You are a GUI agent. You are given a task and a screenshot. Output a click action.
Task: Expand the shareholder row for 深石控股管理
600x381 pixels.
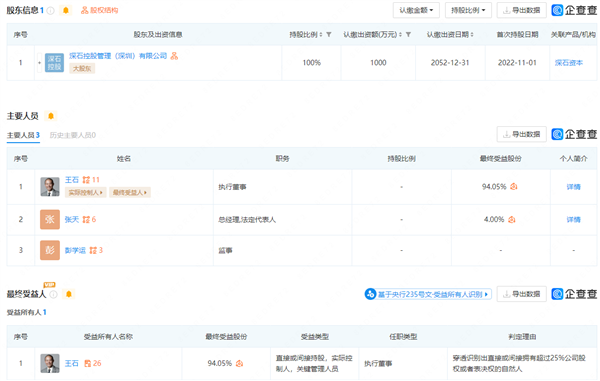pos(39,62)
